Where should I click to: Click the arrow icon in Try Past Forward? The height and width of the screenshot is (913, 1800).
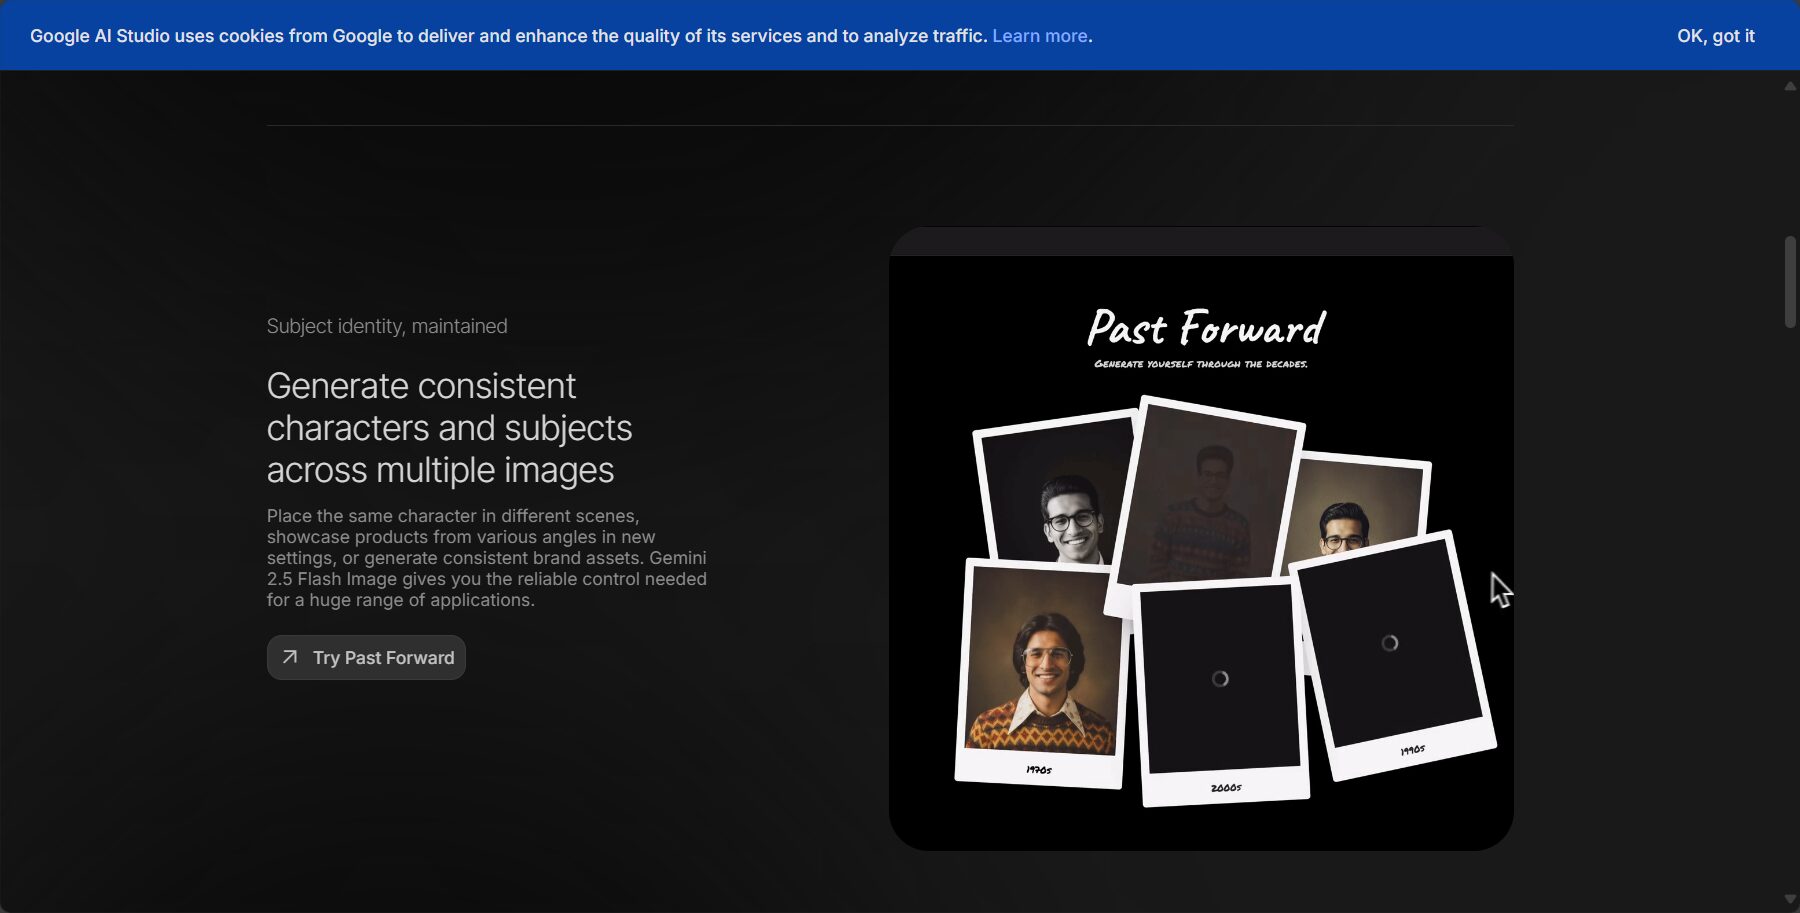[290, 657]
